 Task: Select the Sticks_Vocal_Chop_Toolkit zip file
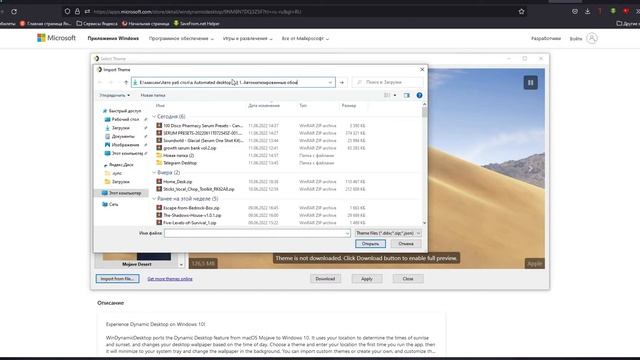pos(196,189)
